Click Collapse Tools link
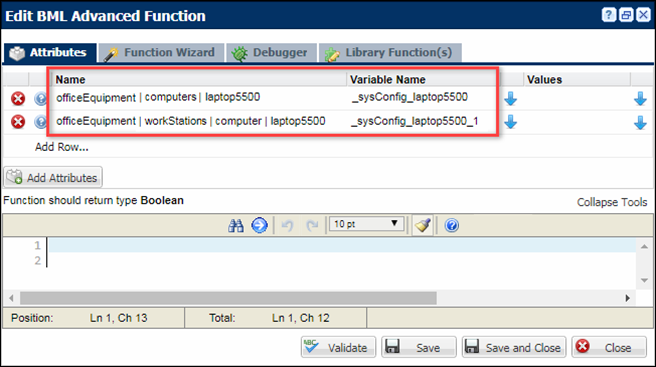656x367 pixels. (x=612, y=202)
